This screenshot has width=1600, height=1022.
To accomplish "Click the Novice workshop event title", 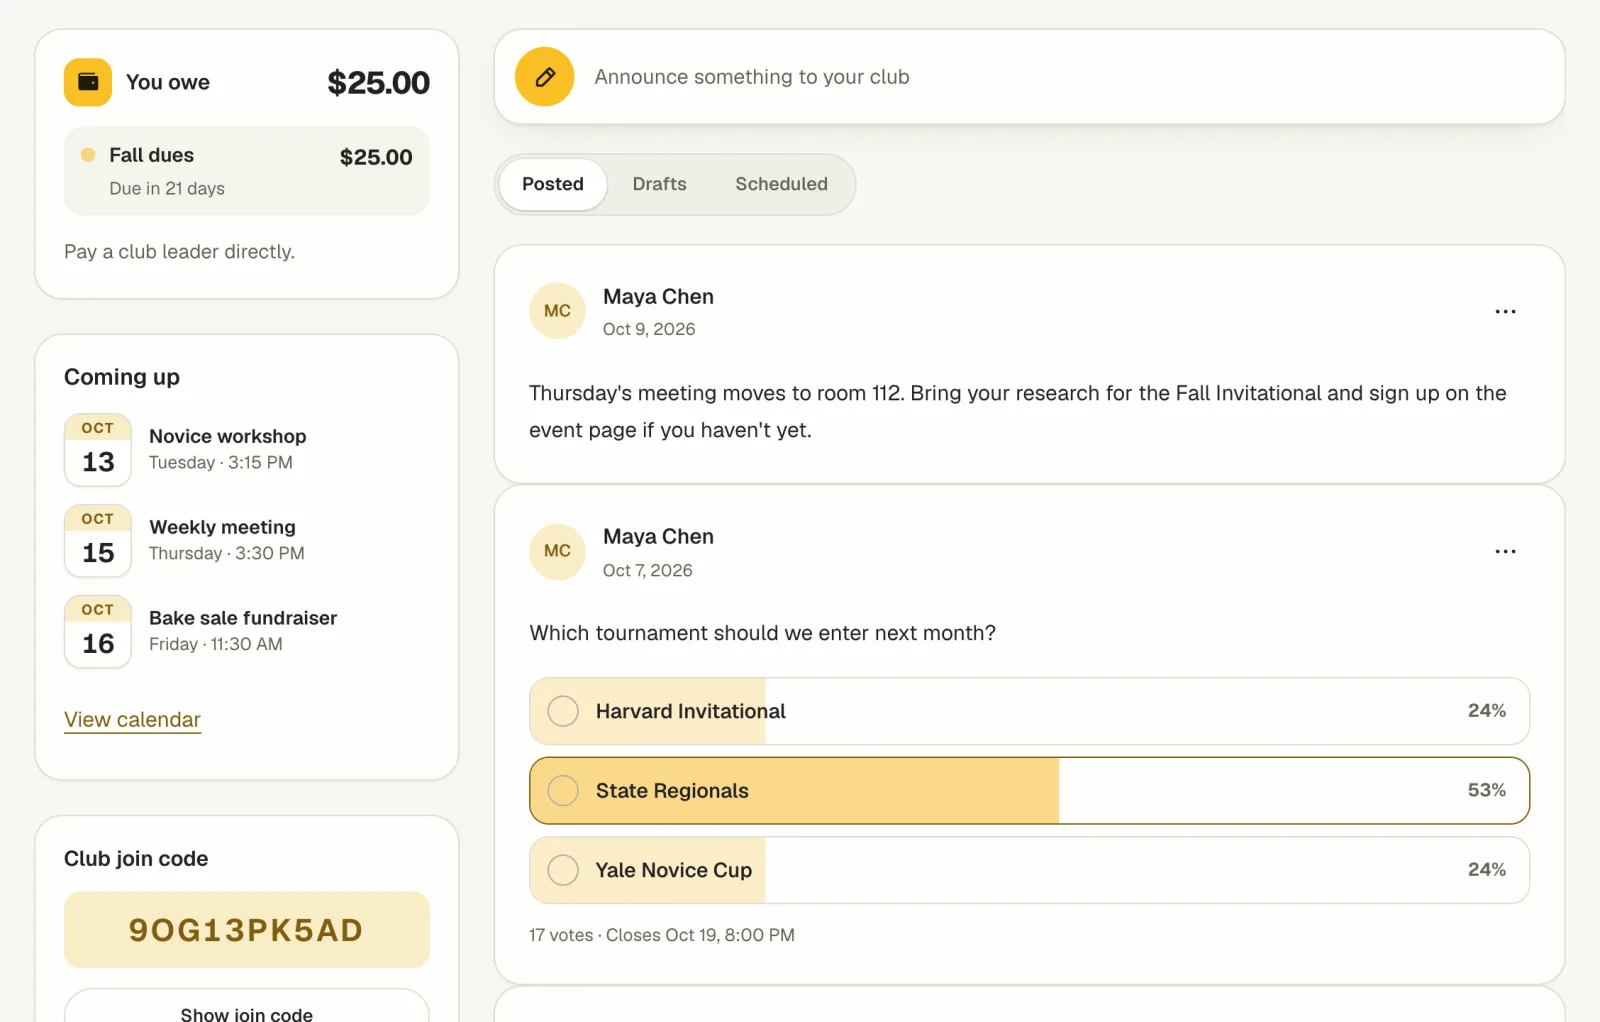I will (x=228, y=436).
